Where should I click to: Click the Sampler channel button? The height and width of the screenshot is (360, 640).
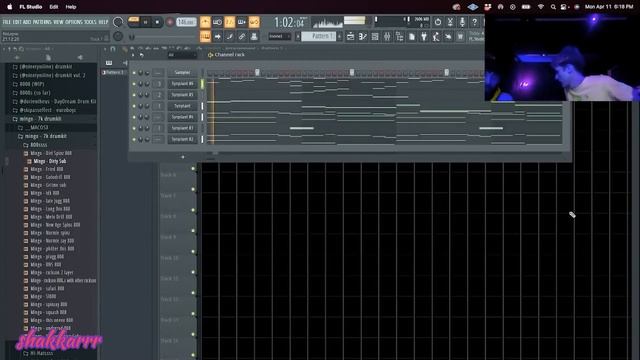click(x=182, y=72)
